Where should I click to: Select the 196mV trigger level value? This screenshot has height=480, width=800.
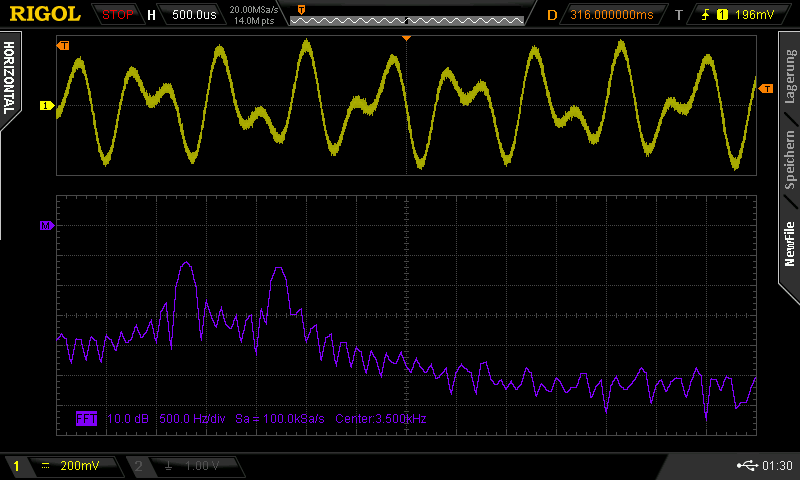click(755, 15)
